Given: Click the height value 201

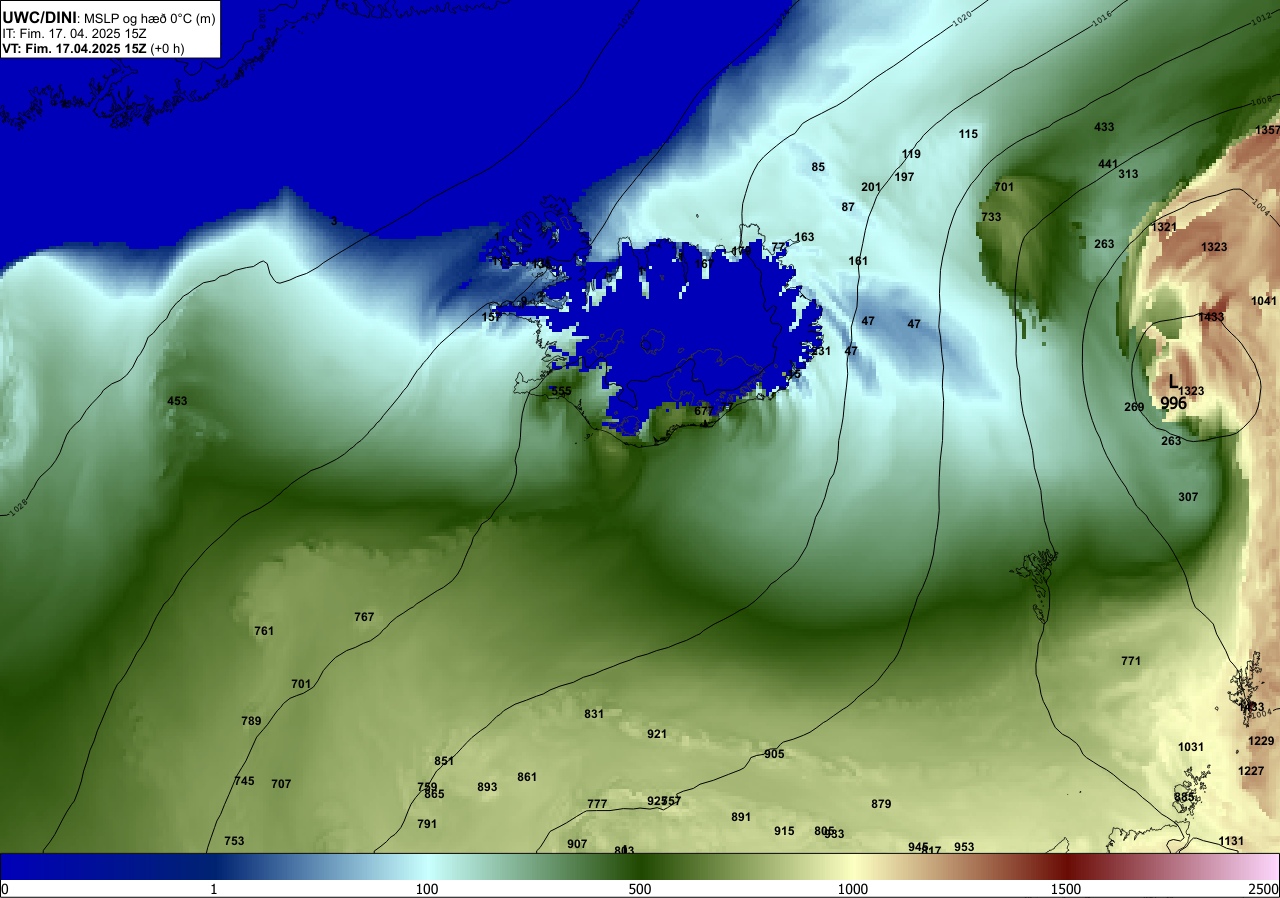Looking at the screenshot, I should point(871,187).
